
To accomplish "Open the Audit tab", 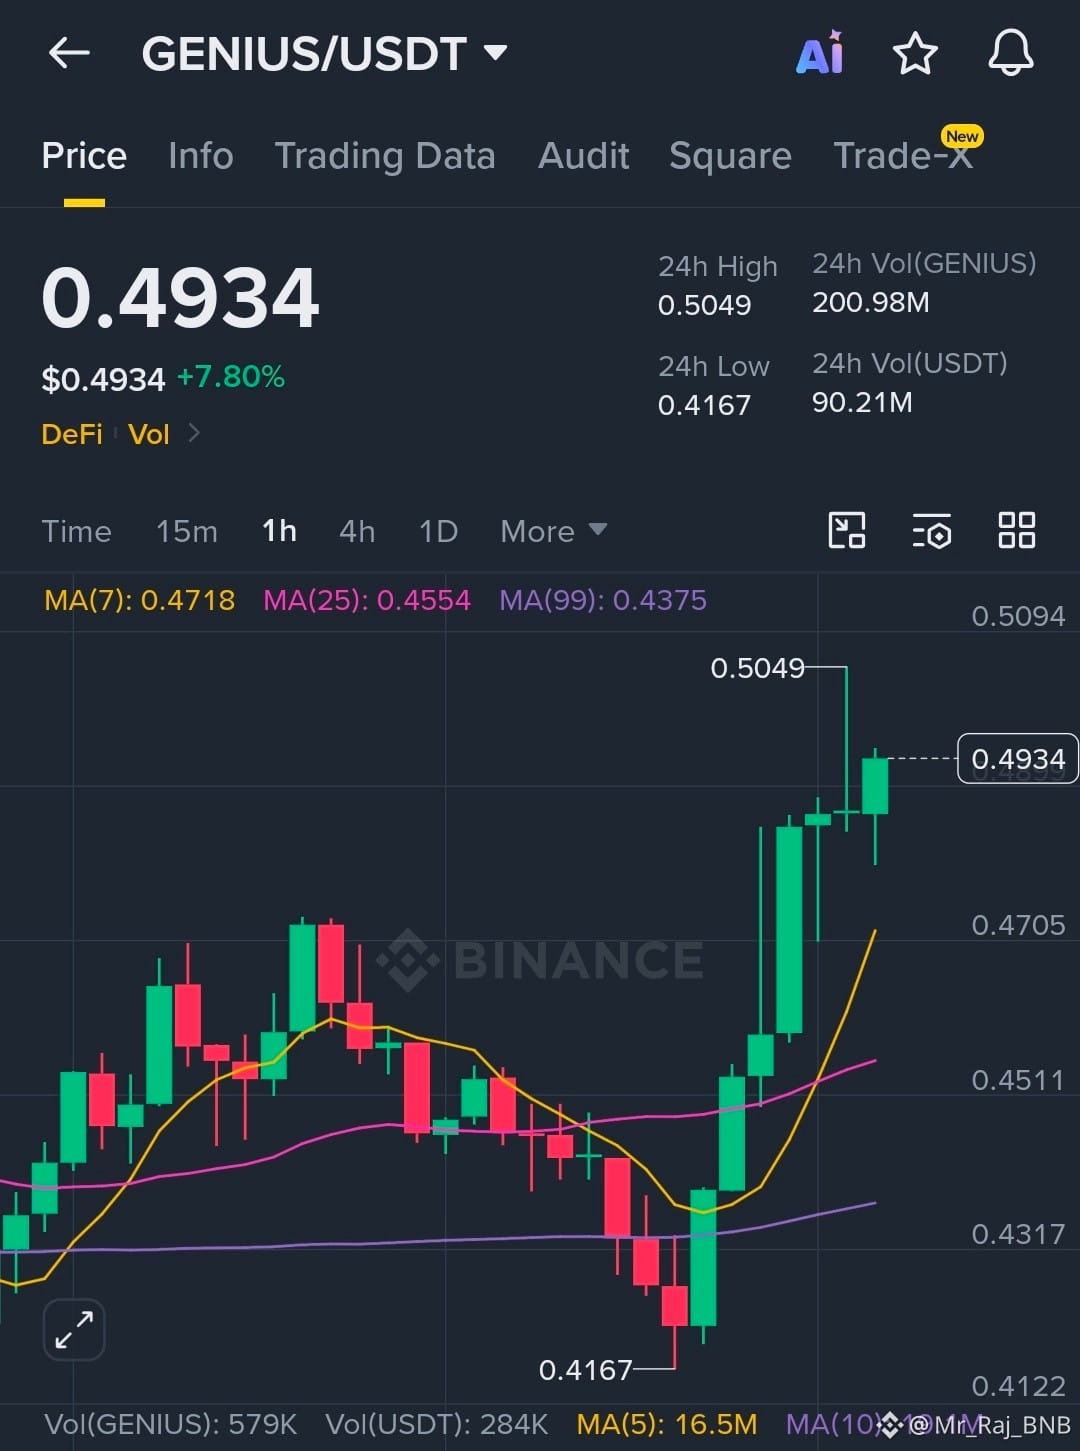I will point(584,156).
